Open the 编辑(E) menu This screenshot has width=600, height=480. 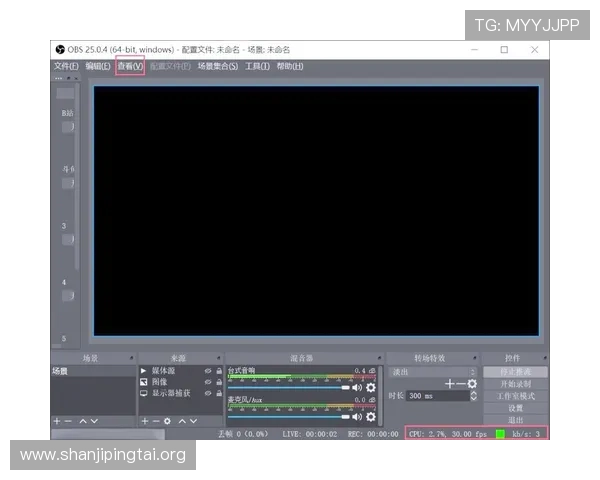98,66
